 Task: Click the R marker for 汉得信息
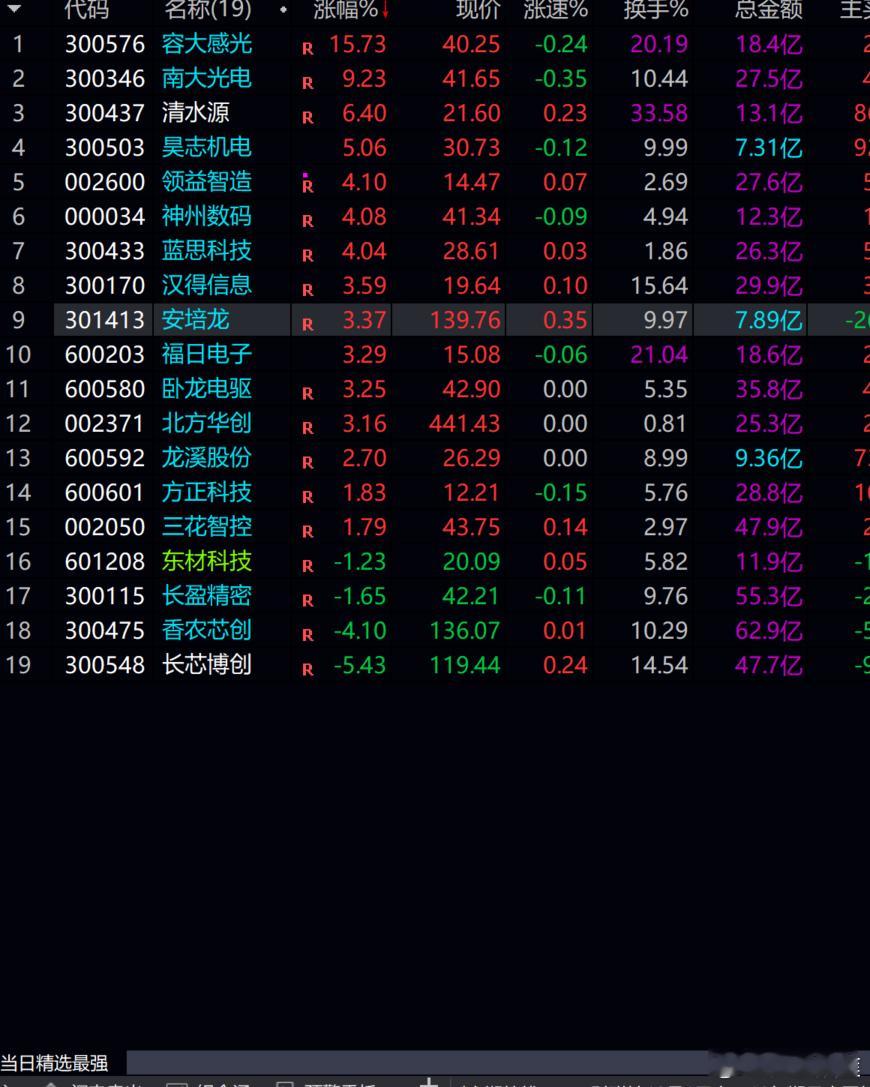pos(308,290)
